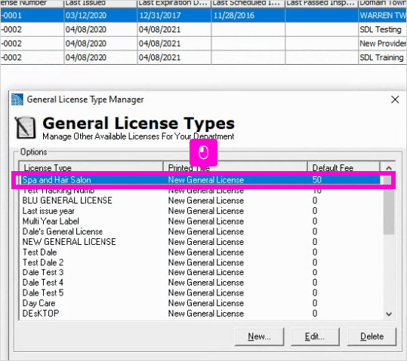Viewport: 407px width, 361px height.
Task: Click the General License Type Manager title icon
Action: click(x=17, y=99)
